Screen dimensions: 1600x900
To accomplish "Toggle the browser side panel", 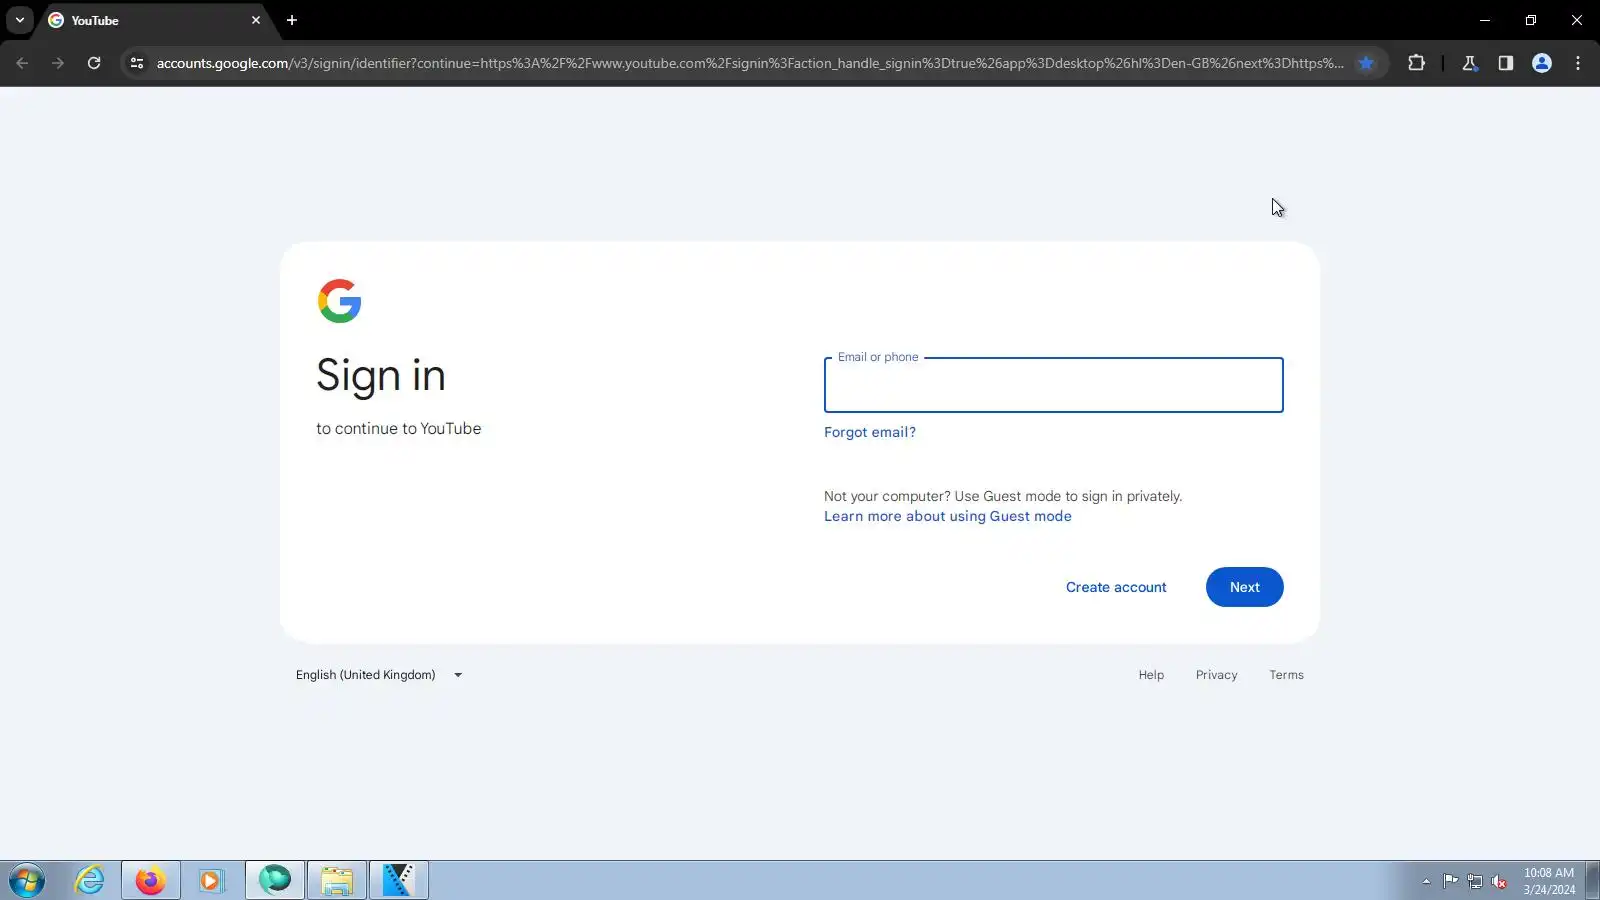I will pyautogui.click(x=1506, y=63).
